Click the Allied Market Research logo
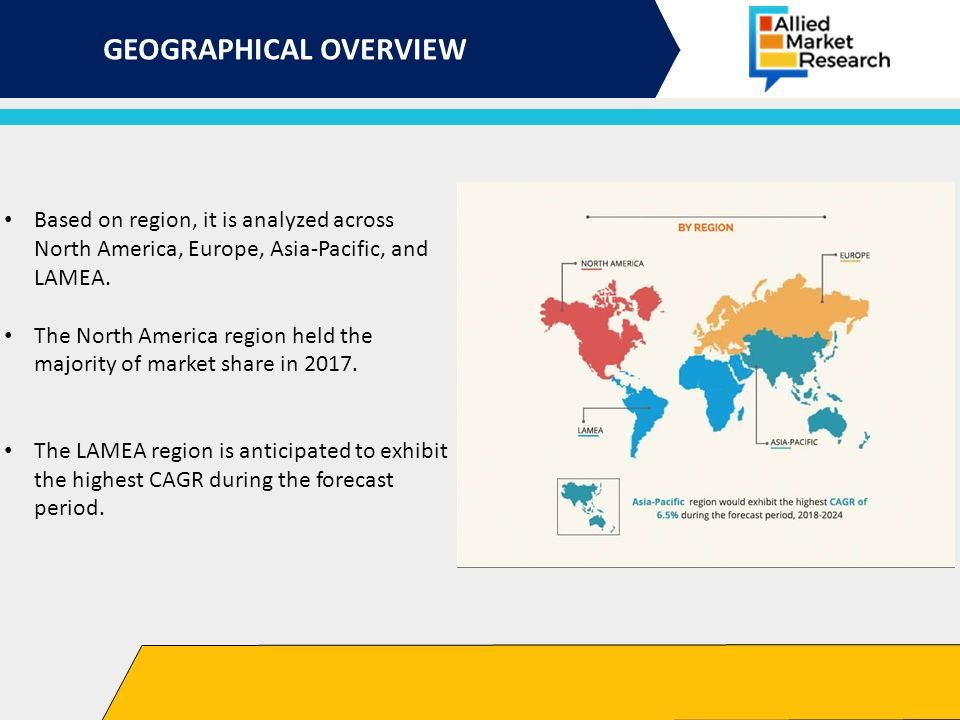The height and width of the screenshot is (720, 960). [x=819, y=48]
